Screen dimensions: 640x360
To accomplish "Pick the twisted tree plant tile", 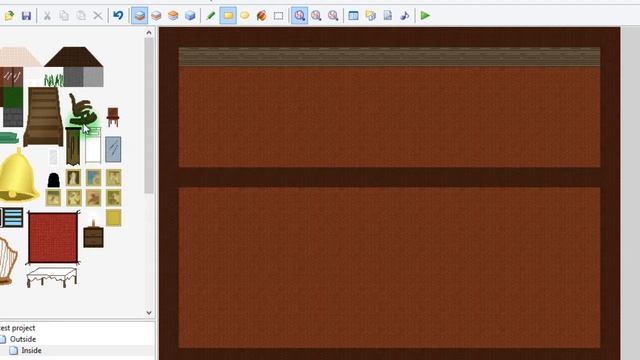I will tap(82, 110).
